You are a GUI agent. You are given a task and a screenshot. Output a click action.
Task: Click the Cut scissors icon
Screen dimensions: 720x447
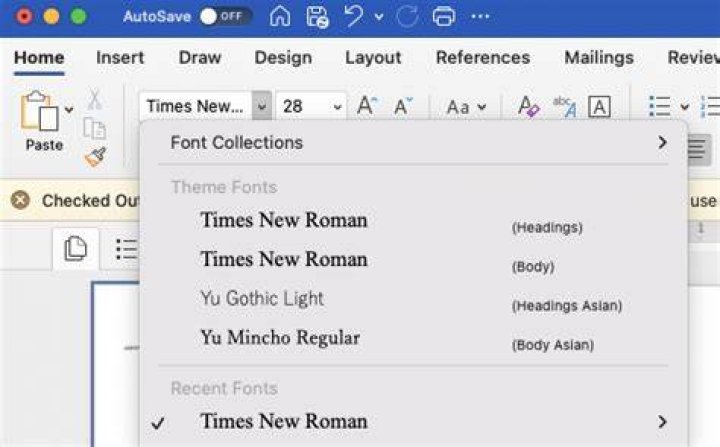(95, 99)
